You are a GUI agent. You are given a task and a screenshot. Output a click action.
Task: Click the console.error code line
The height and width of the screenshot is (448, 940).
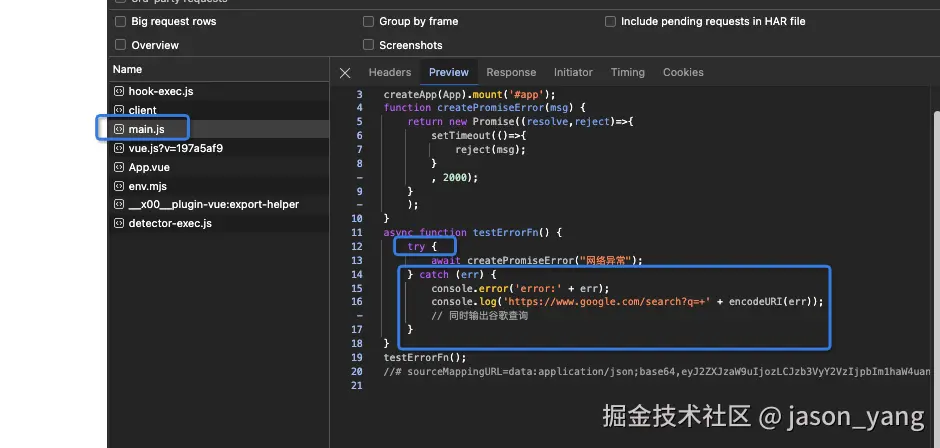[520, 288]
